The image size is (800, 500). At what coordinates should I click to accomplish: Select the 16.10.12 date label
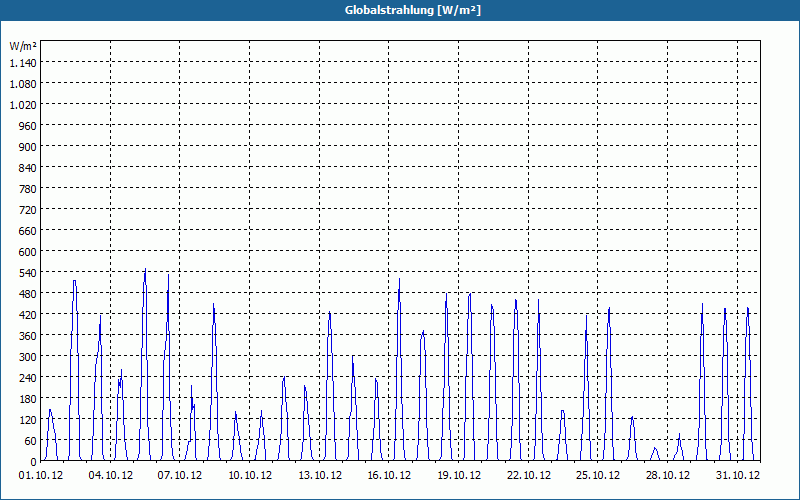389,476
